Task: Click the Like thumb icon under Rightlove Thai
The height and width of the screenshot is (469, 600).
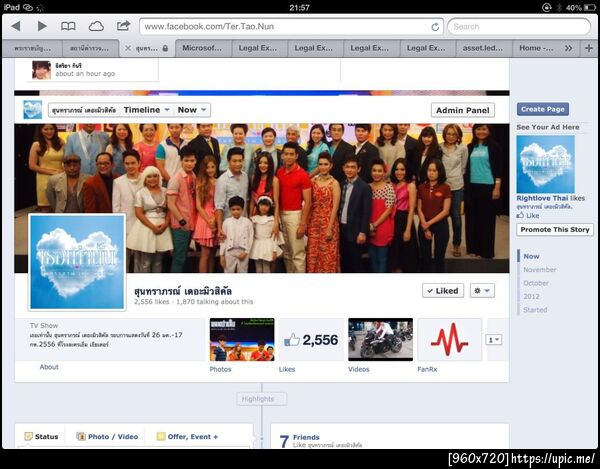Action: click(520, 215)
